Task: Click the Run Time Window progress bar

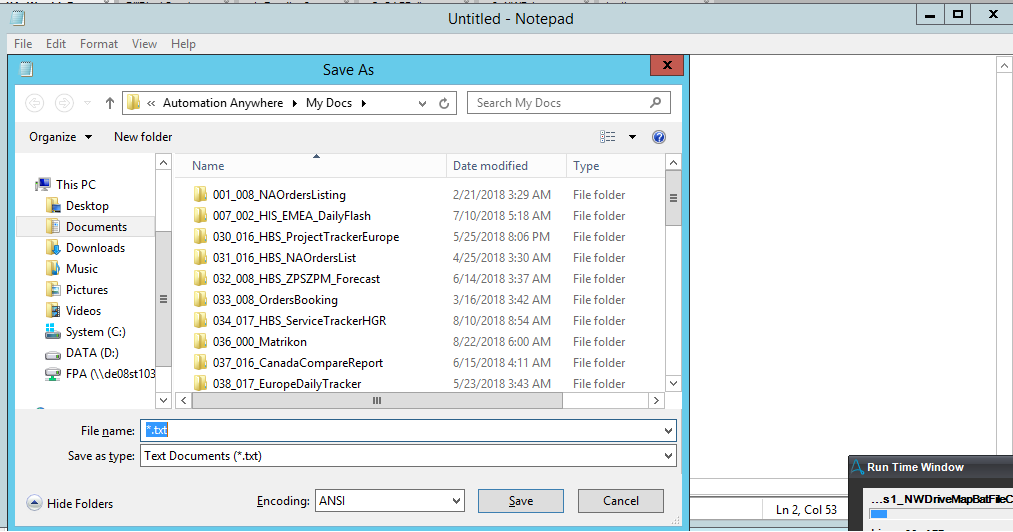Action: click(941, 515)
